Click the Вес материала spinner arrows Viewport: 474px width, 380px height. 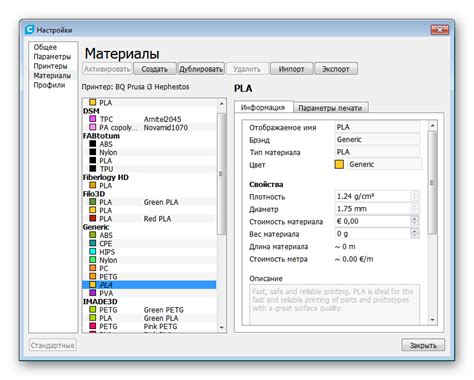click(415, 234)
